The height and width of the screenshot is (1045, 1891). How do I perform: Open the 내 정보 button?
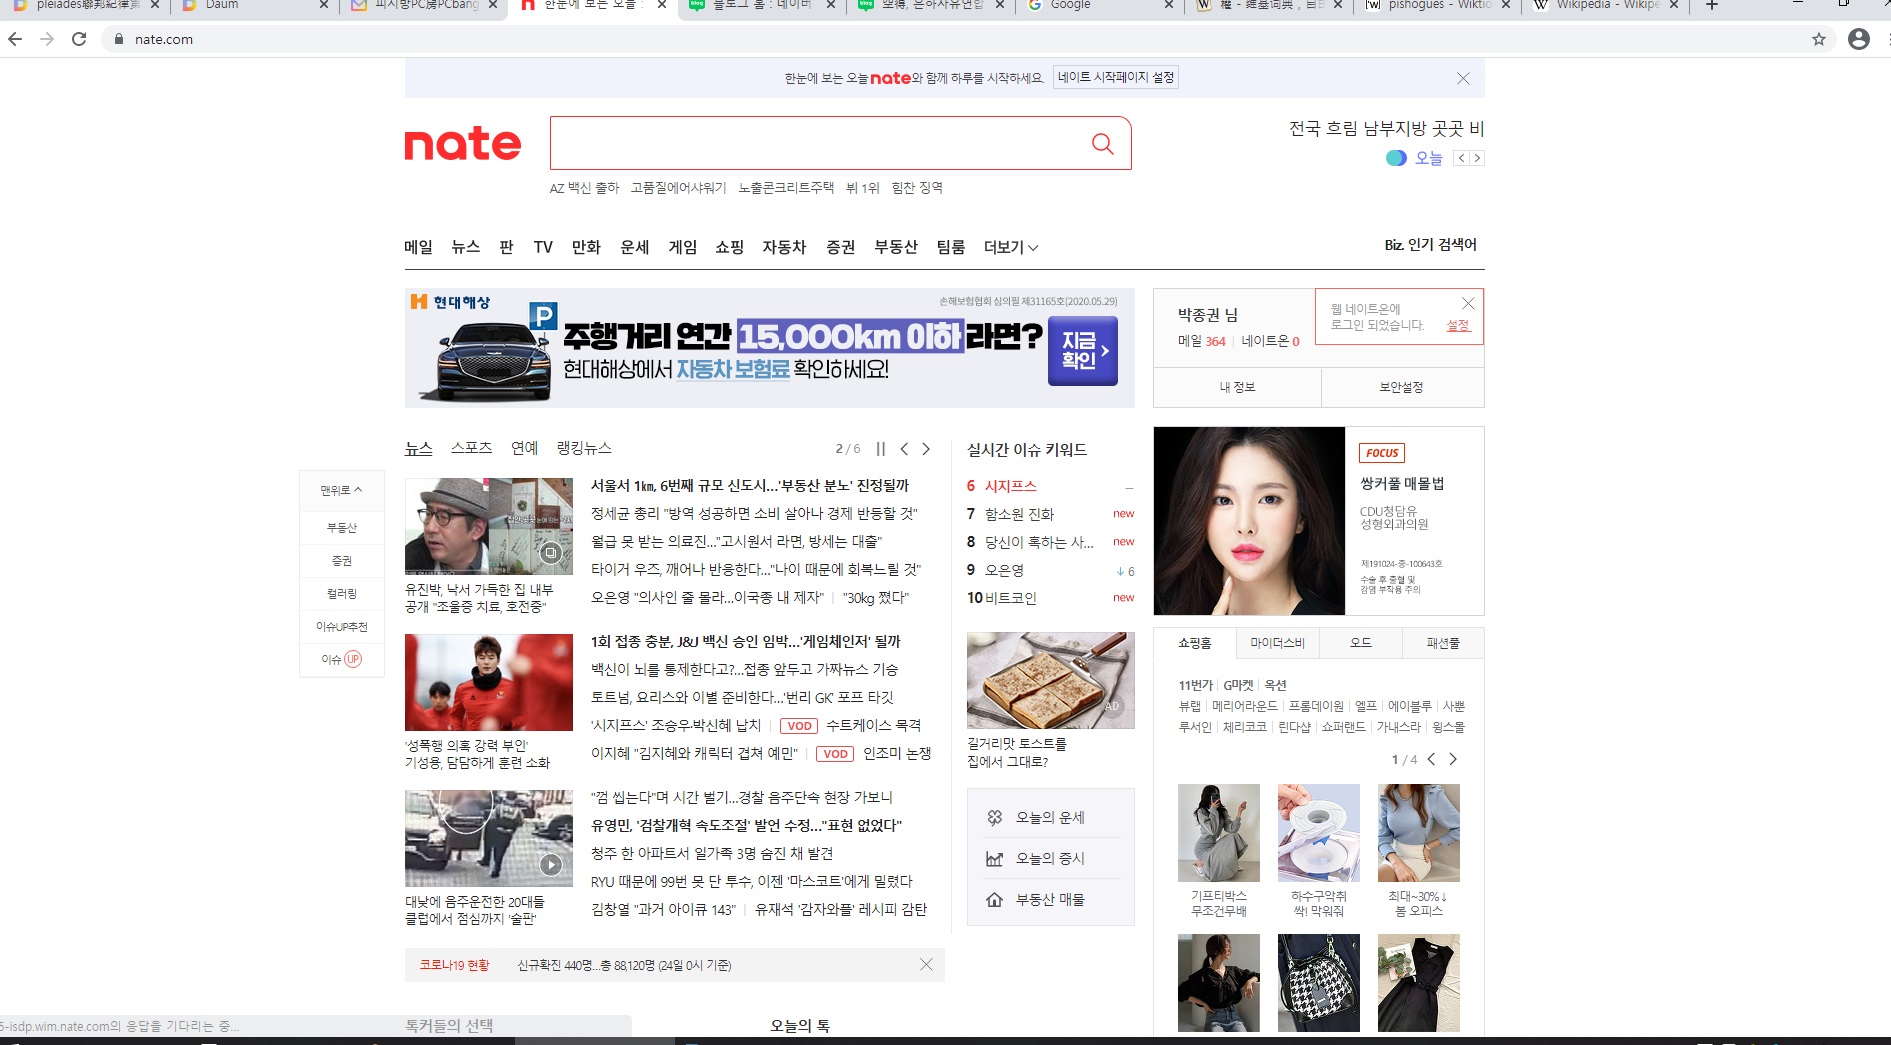[x=1237, y=387]
